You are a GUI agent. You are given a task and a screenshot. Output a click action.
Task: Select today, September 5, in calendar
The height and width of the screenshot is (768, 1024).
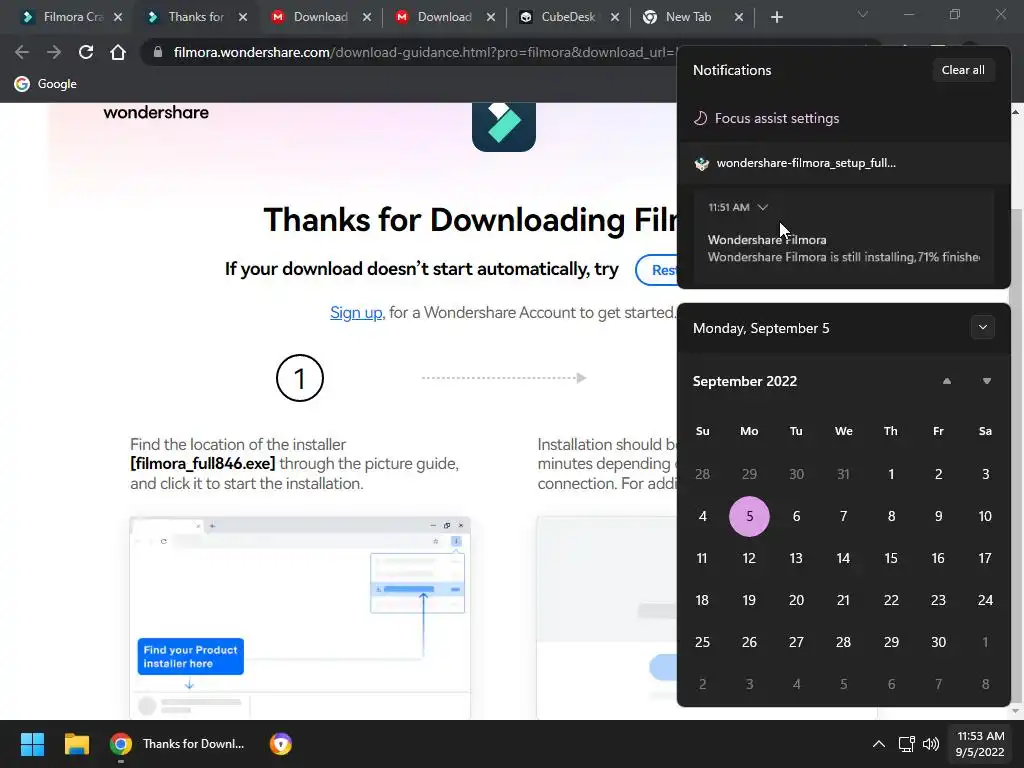point(749,516)
